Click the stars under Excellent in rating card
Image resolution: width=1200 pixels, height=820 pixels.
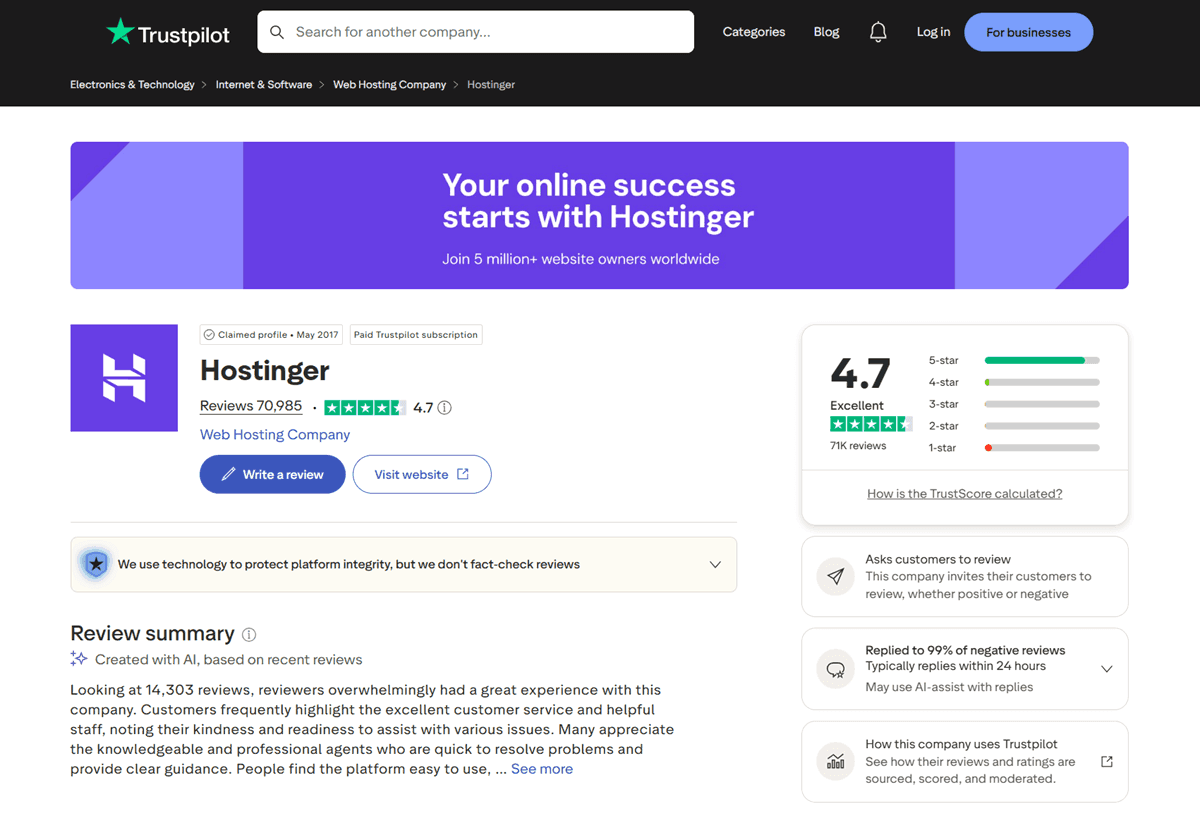[x=871, y=424]
